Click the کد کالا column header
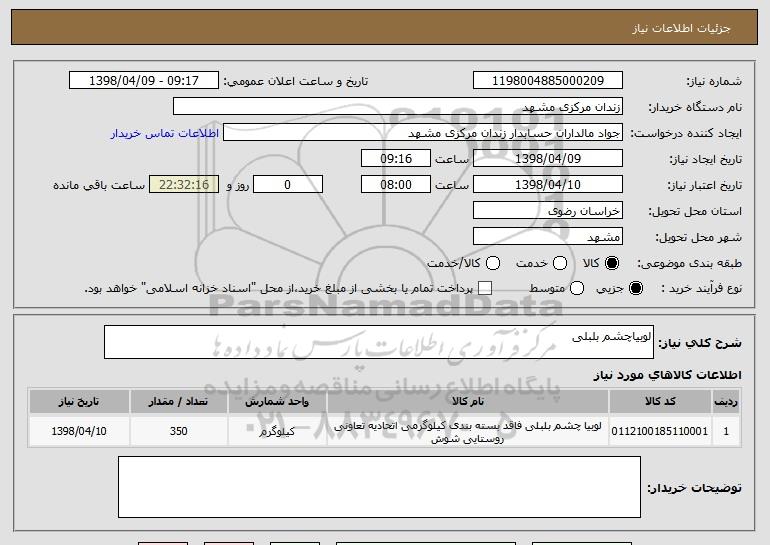770x545 pixels. [x=660, y=402]
